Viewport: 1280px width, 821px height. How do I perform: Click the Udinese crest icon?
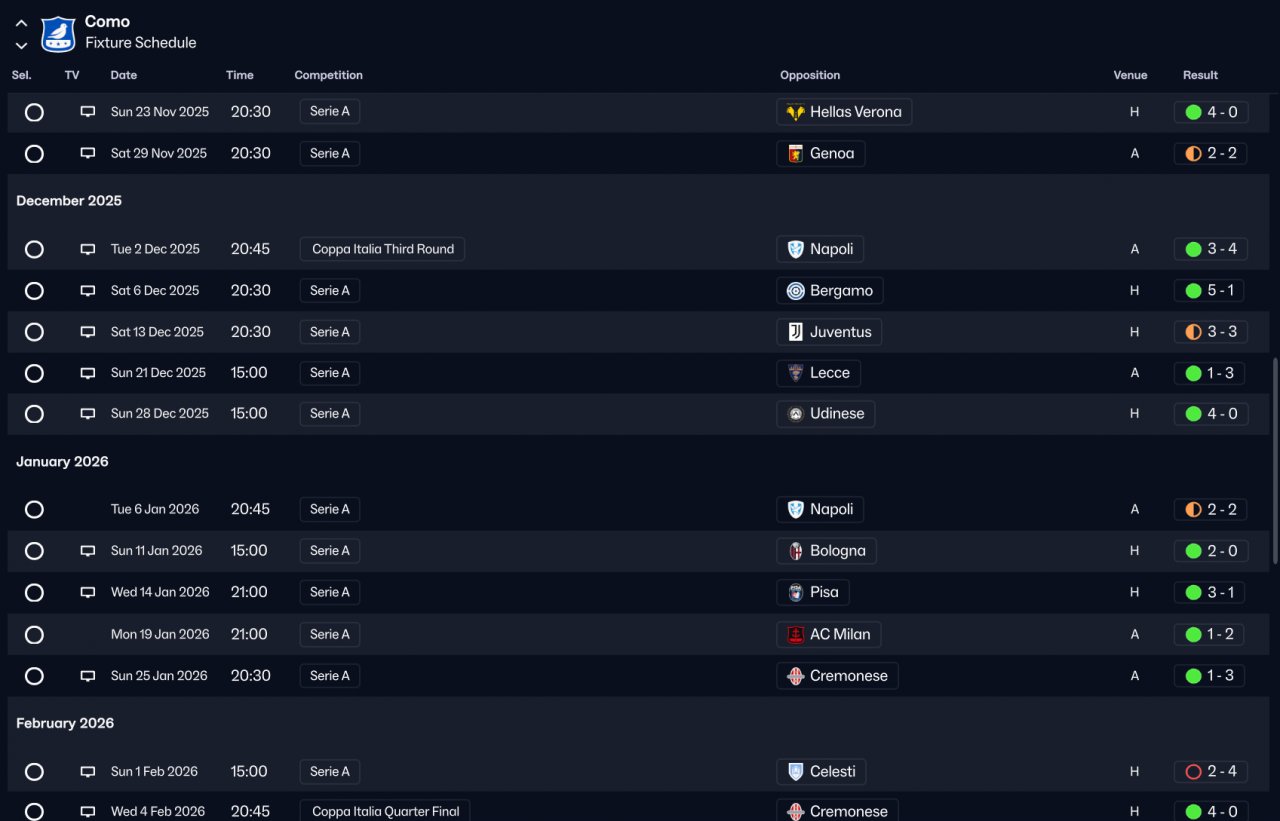coord(796,414)
